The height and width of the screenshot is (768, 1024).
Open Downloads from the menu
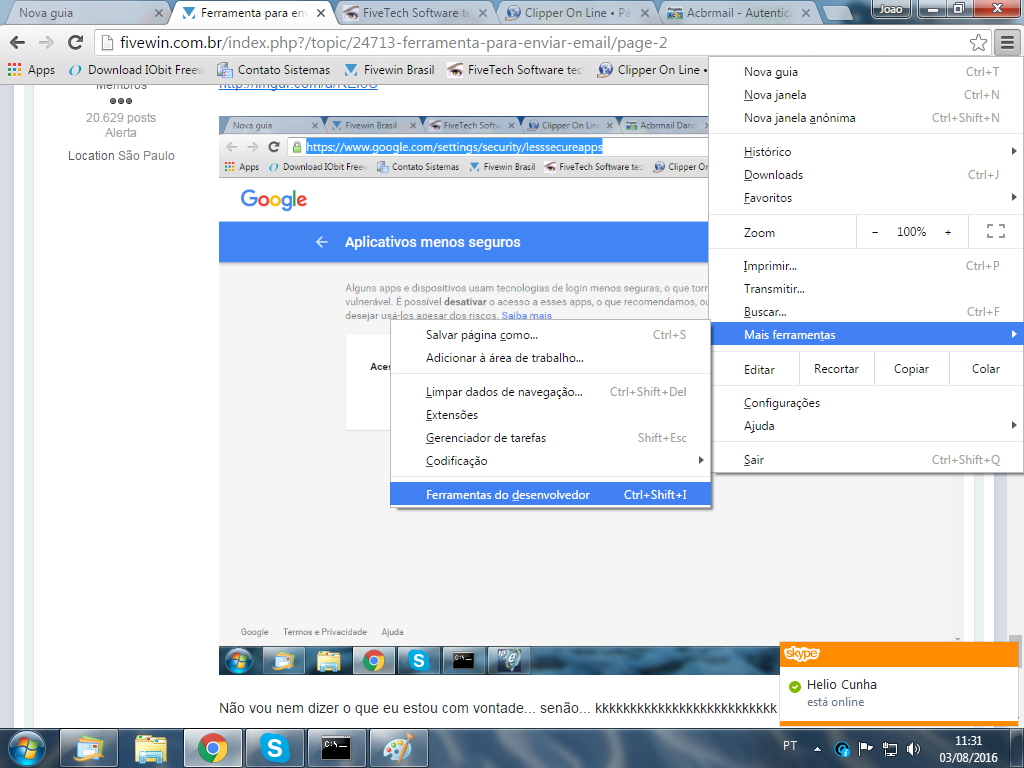866,174
